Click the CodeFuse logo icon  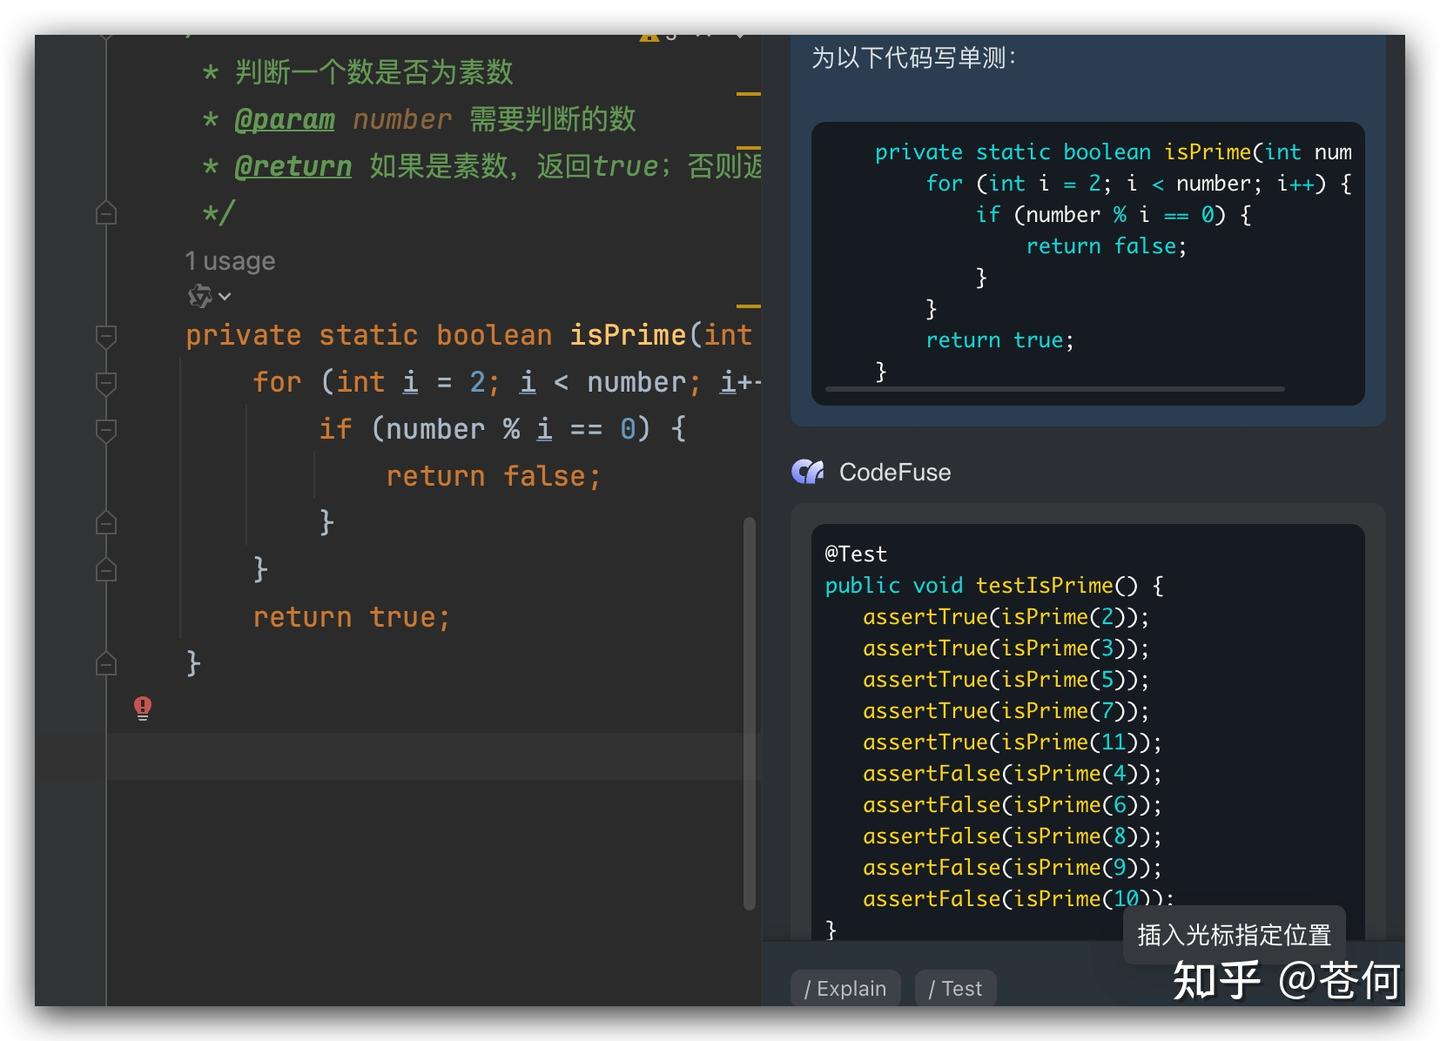tap(808, 472)
